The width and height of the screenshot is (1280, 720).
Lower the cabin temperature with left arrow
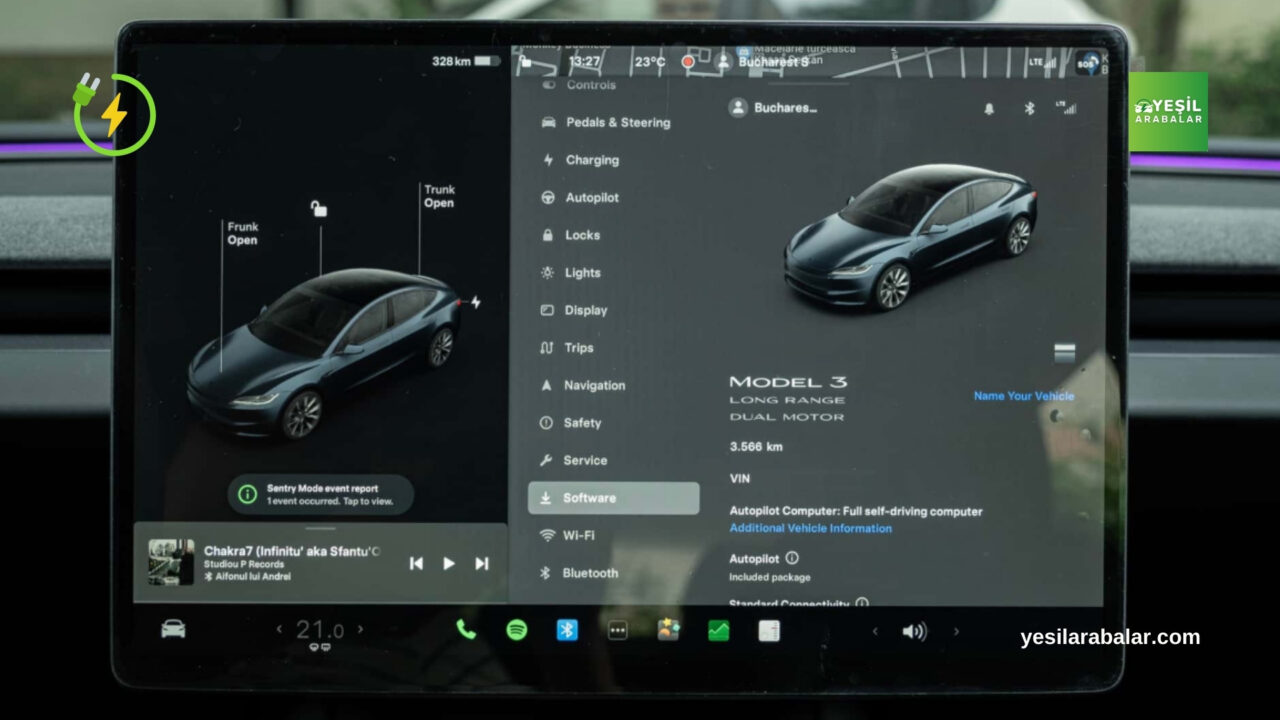click(x=279, y=630)
